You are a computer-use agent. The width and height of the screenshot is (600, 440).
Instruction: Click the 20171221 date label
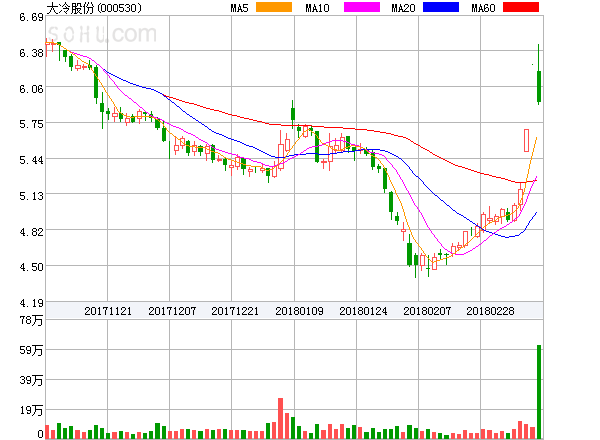click(235, 311)
